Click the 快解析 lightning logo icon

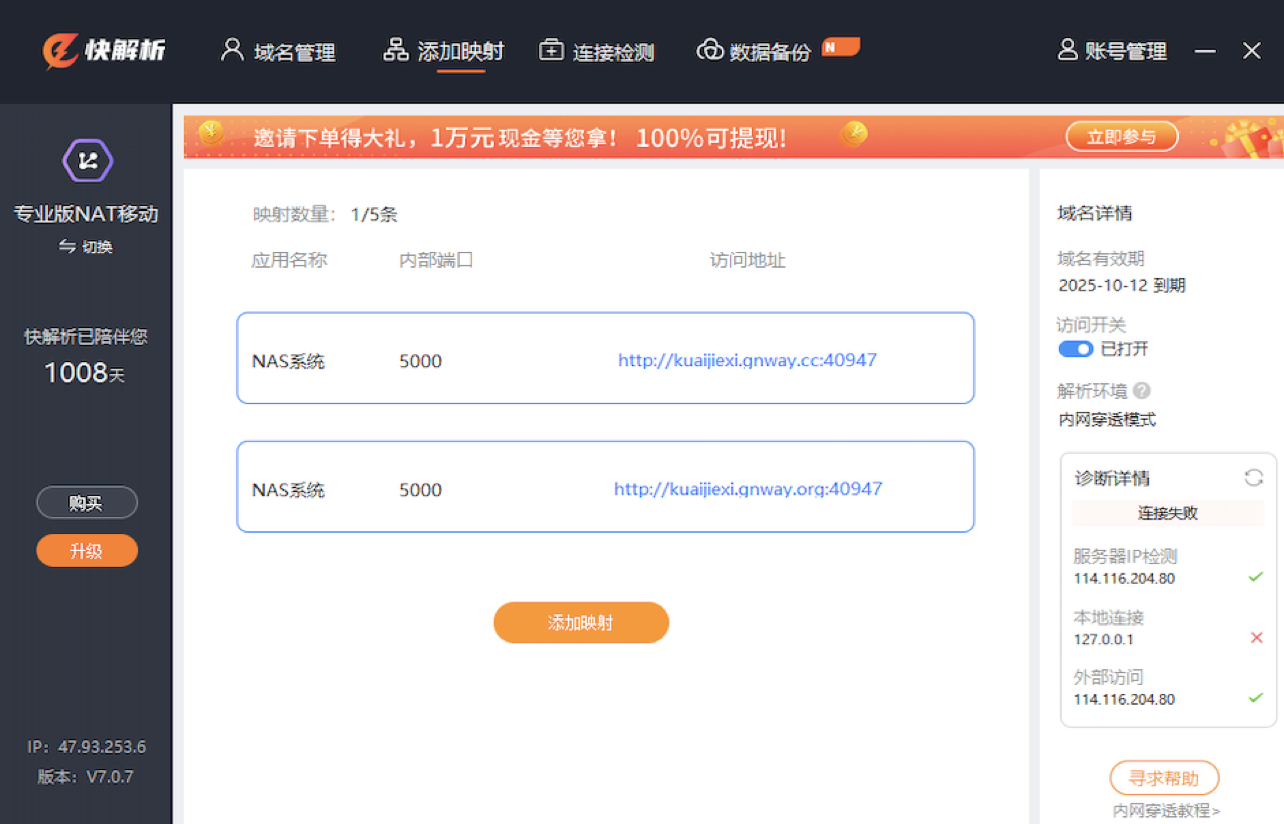61,50
